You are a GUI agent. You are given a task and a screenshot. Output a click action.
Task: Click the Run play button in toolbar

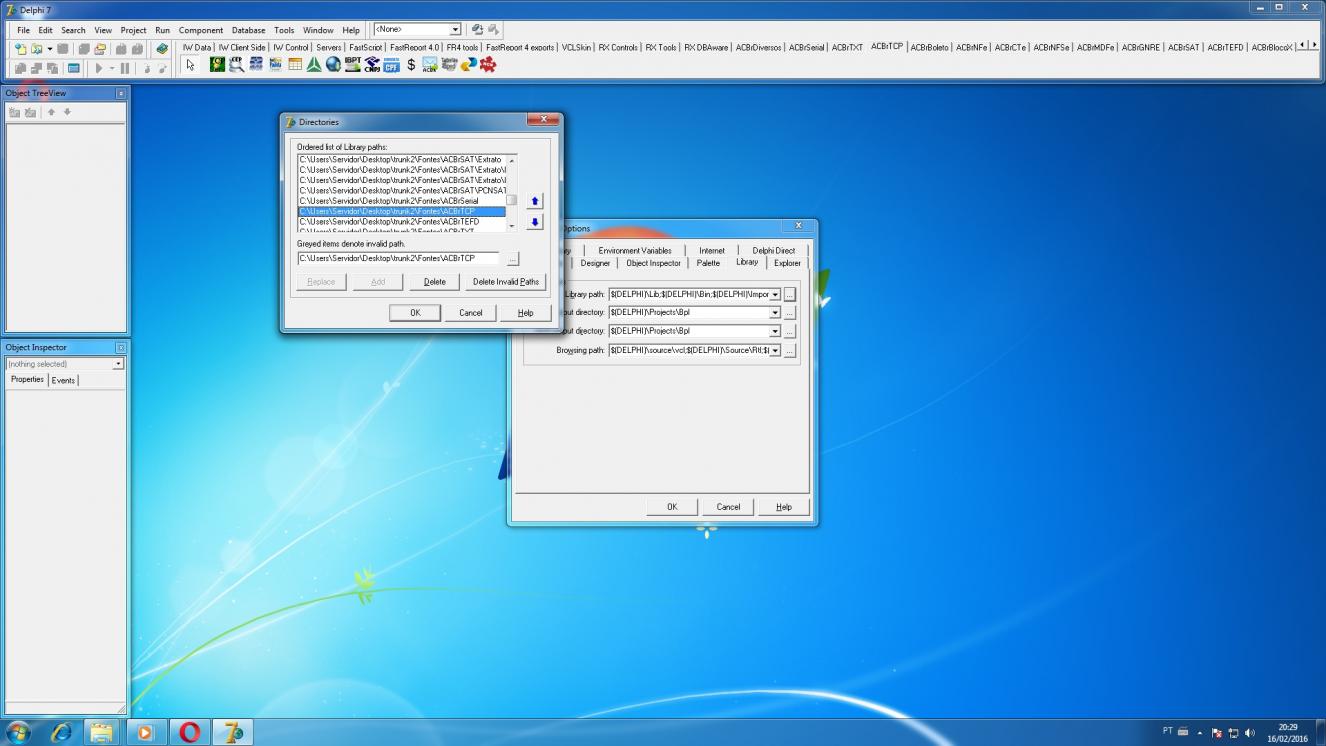(99, 68)
